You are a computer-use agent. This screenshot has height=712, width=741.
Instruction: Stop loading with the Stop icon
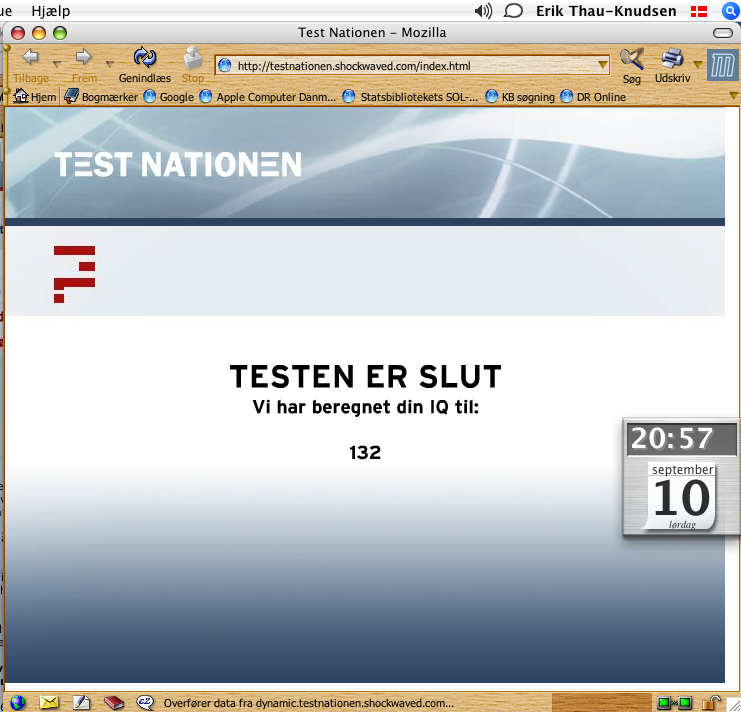pos(193,58)
